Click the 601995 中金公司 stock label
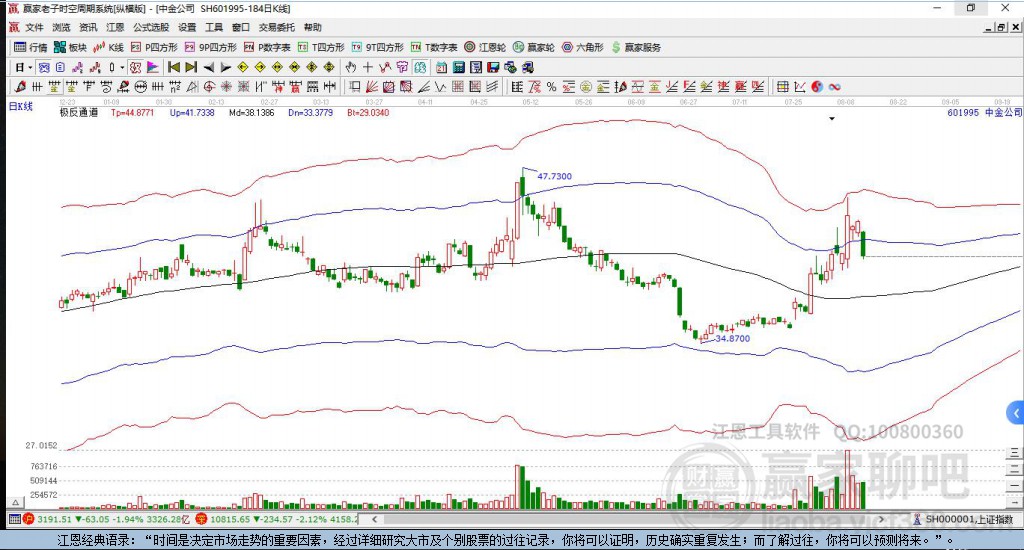This screenshot has width=1024, height=550. (984, 112)
